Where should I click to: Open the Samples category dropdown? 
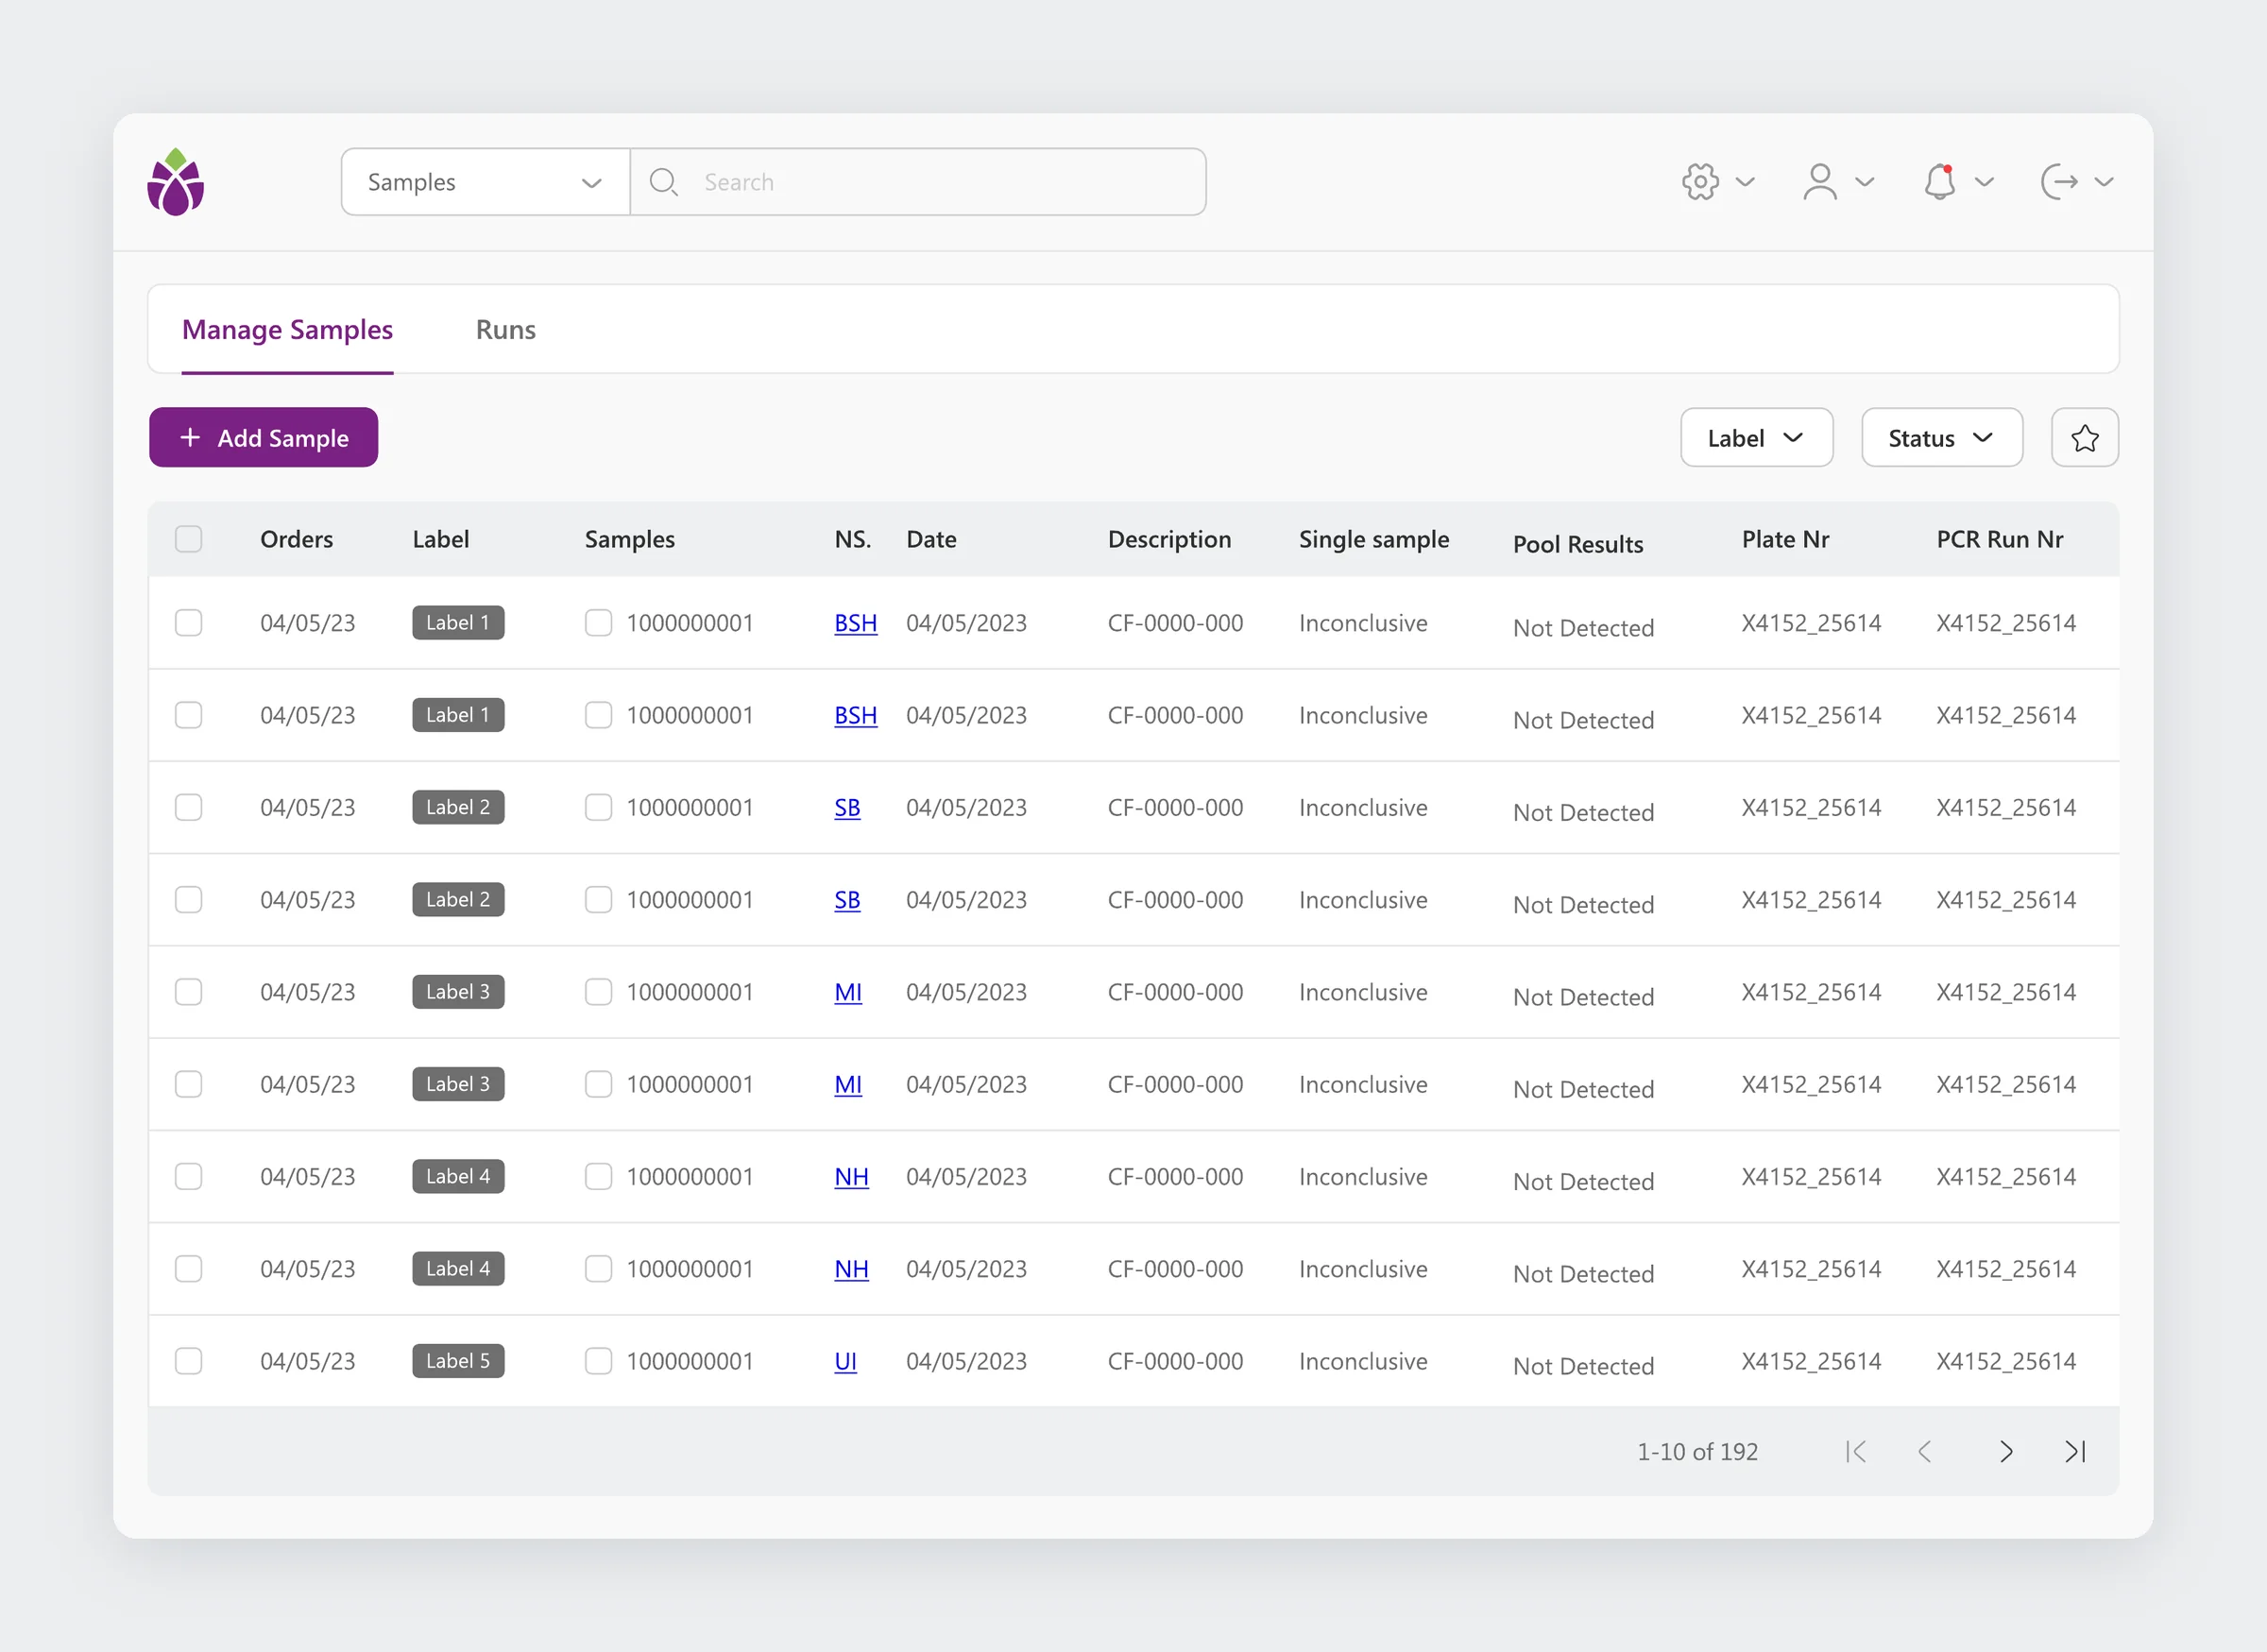pos(486,182)
